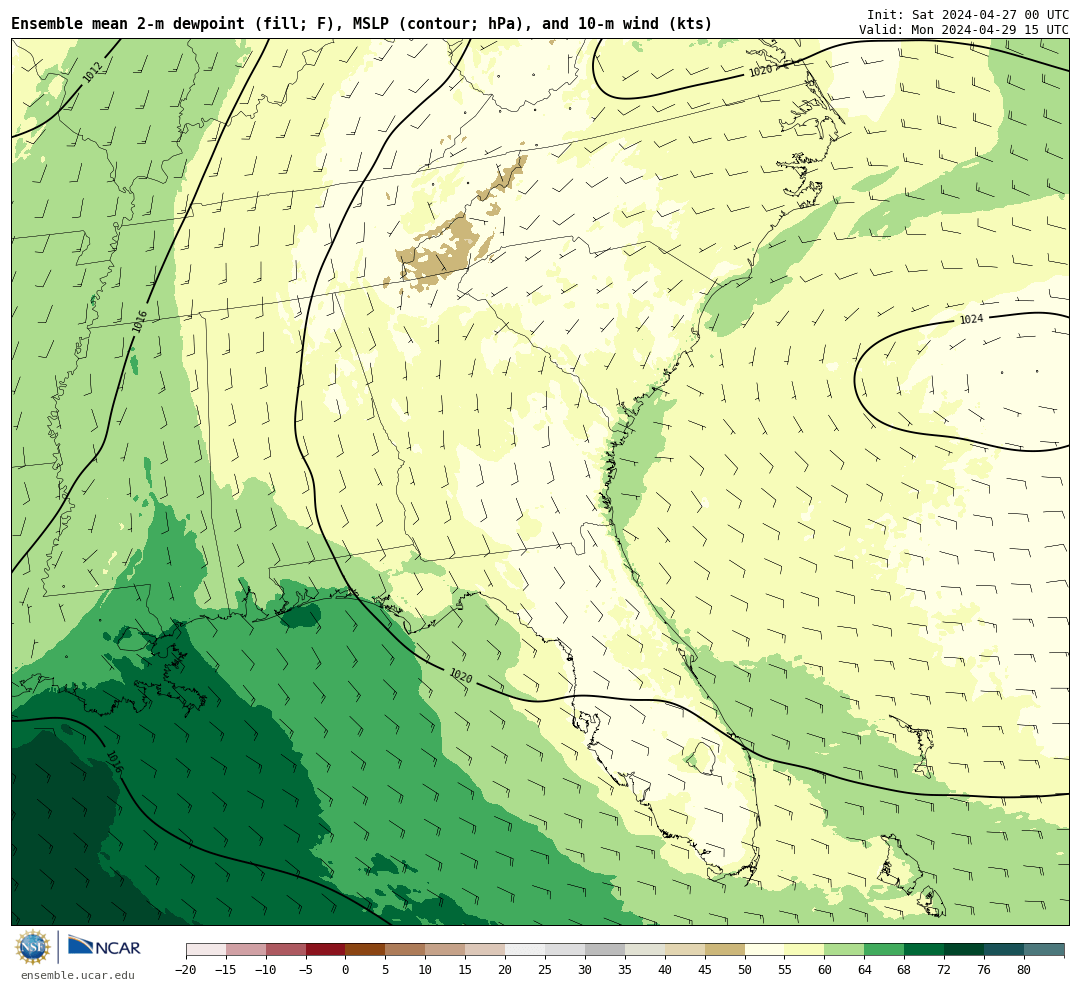The image size is (1080, 988).
Task: Pick the 76 to 80 dark teal swatch
Action: (1005, 949)
